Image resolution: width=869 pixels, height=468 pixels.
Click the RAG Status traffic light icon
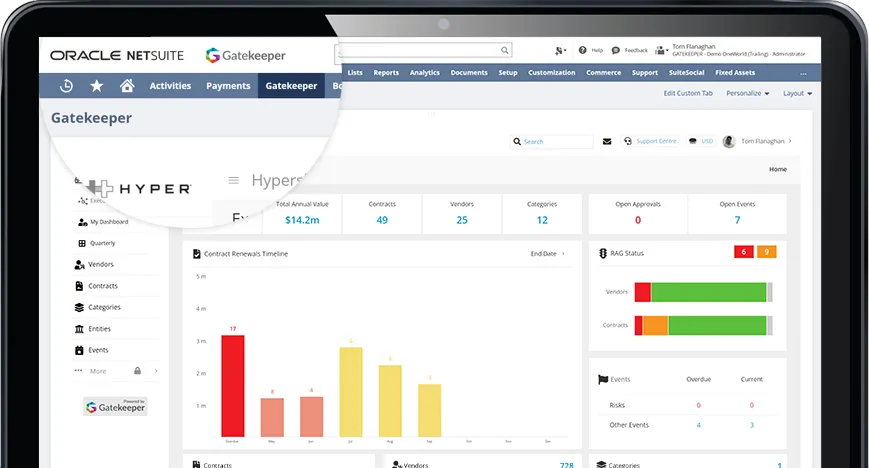tap(603, 253)
